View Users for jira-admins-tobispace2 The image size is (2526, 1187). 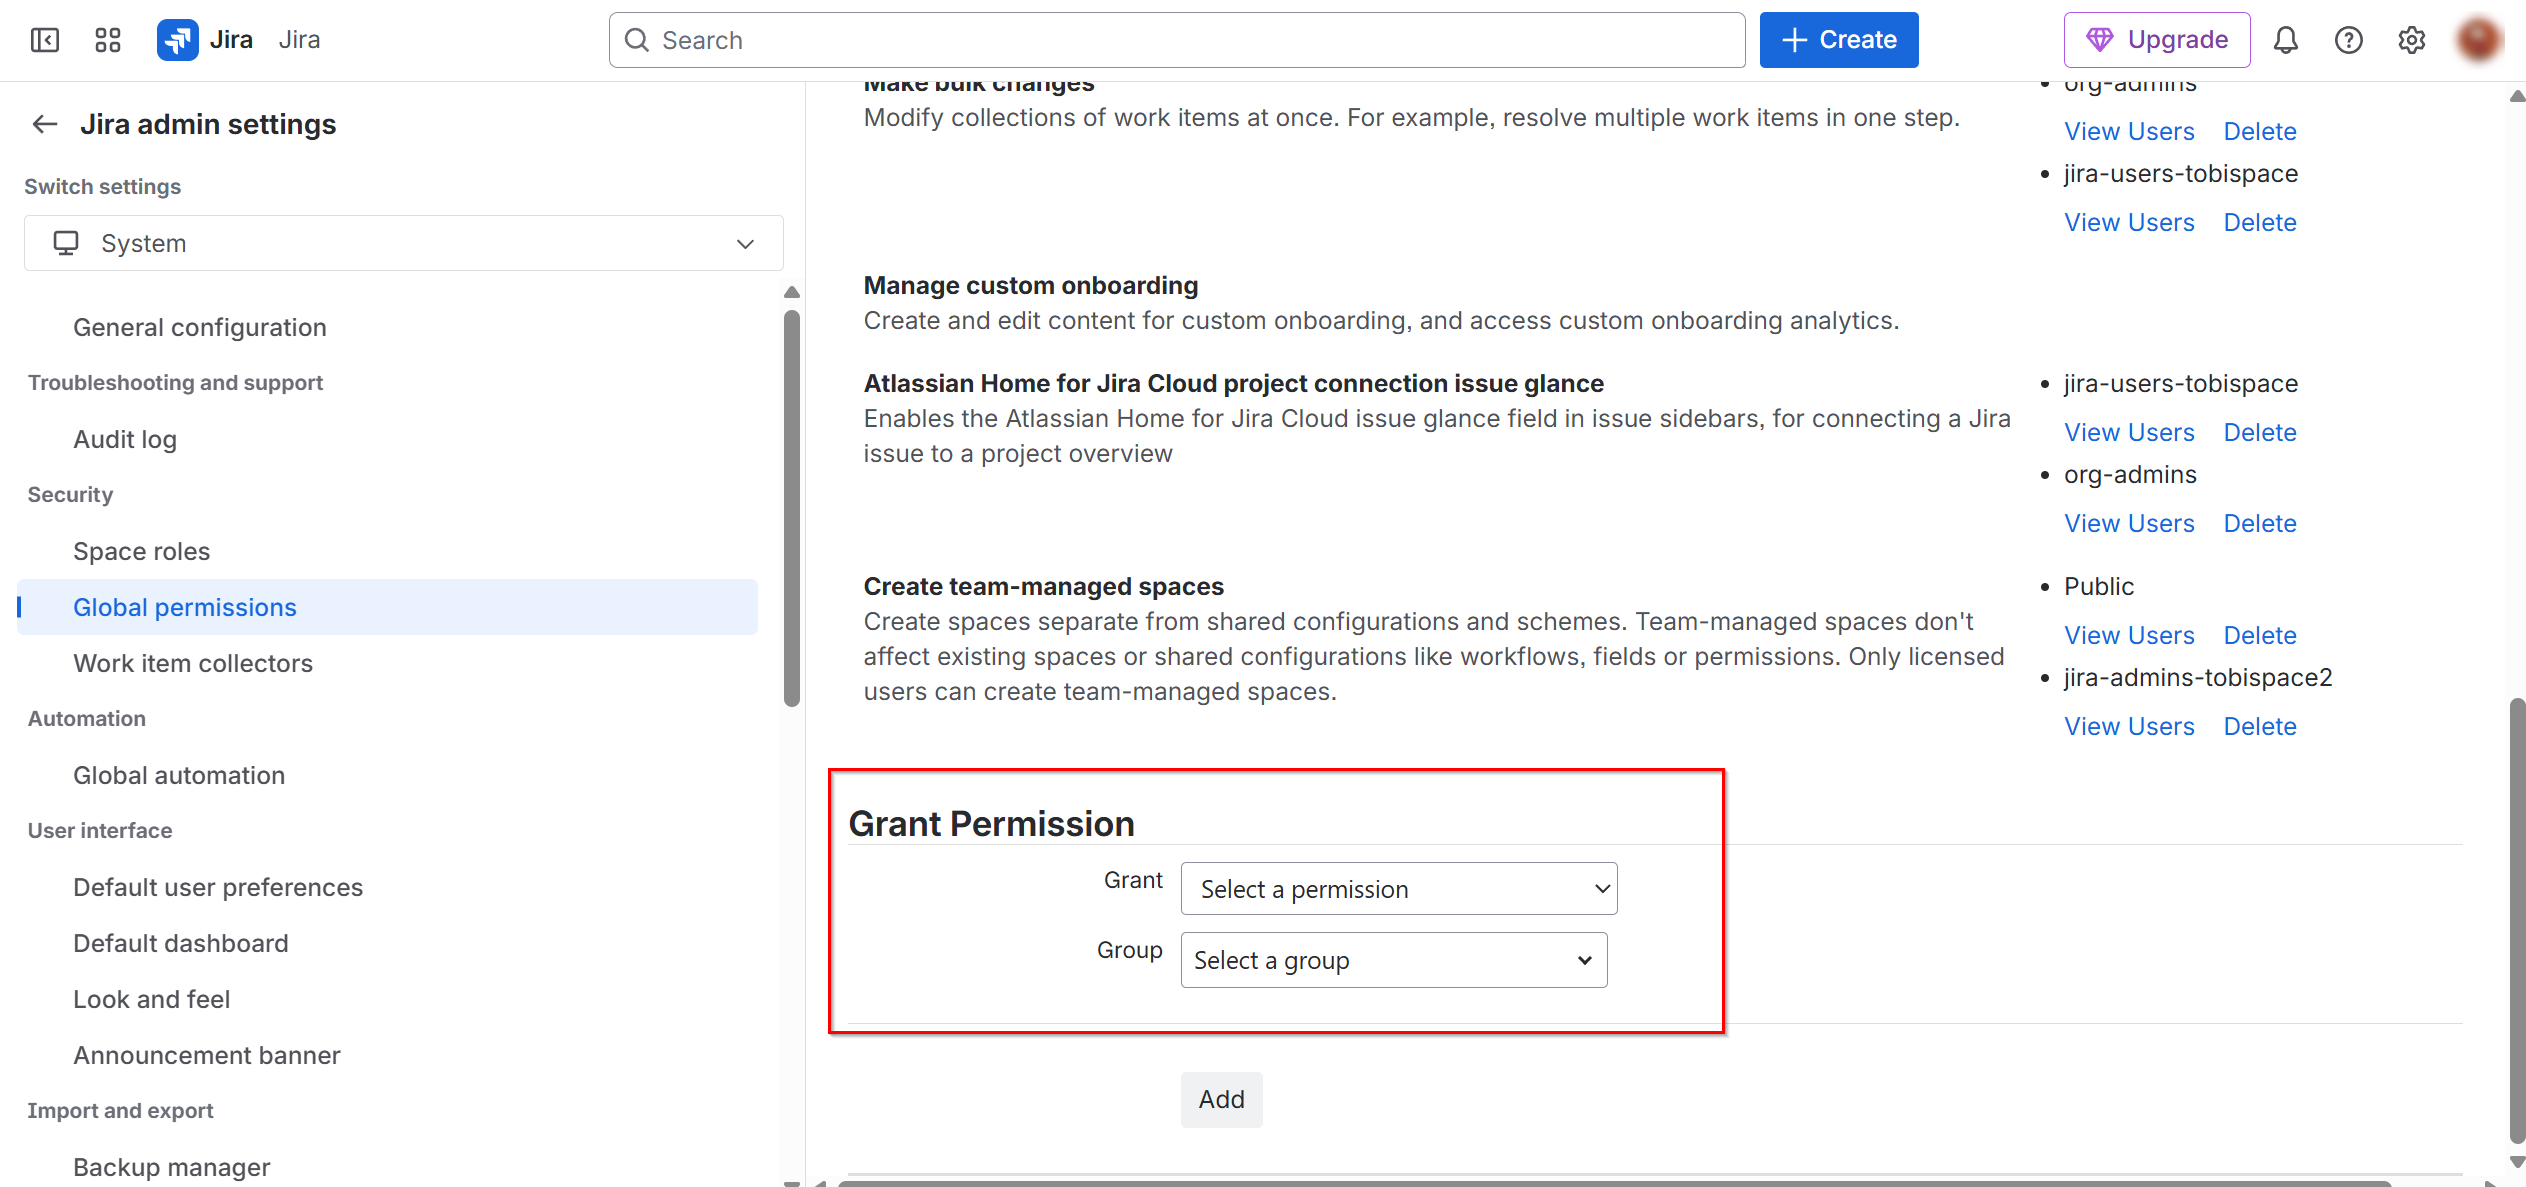(x=2129, y=726)
